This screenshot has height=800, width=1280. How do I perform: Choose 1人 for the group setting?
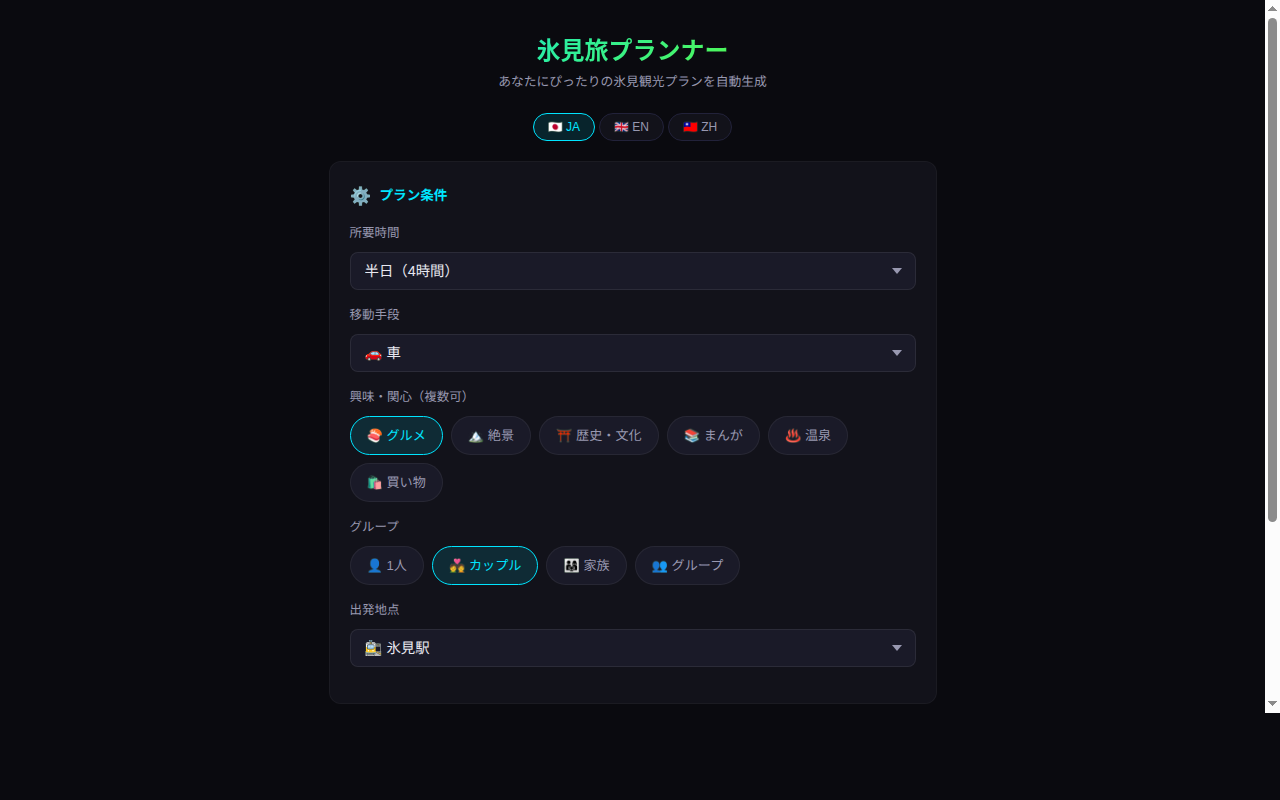point(386,565)
